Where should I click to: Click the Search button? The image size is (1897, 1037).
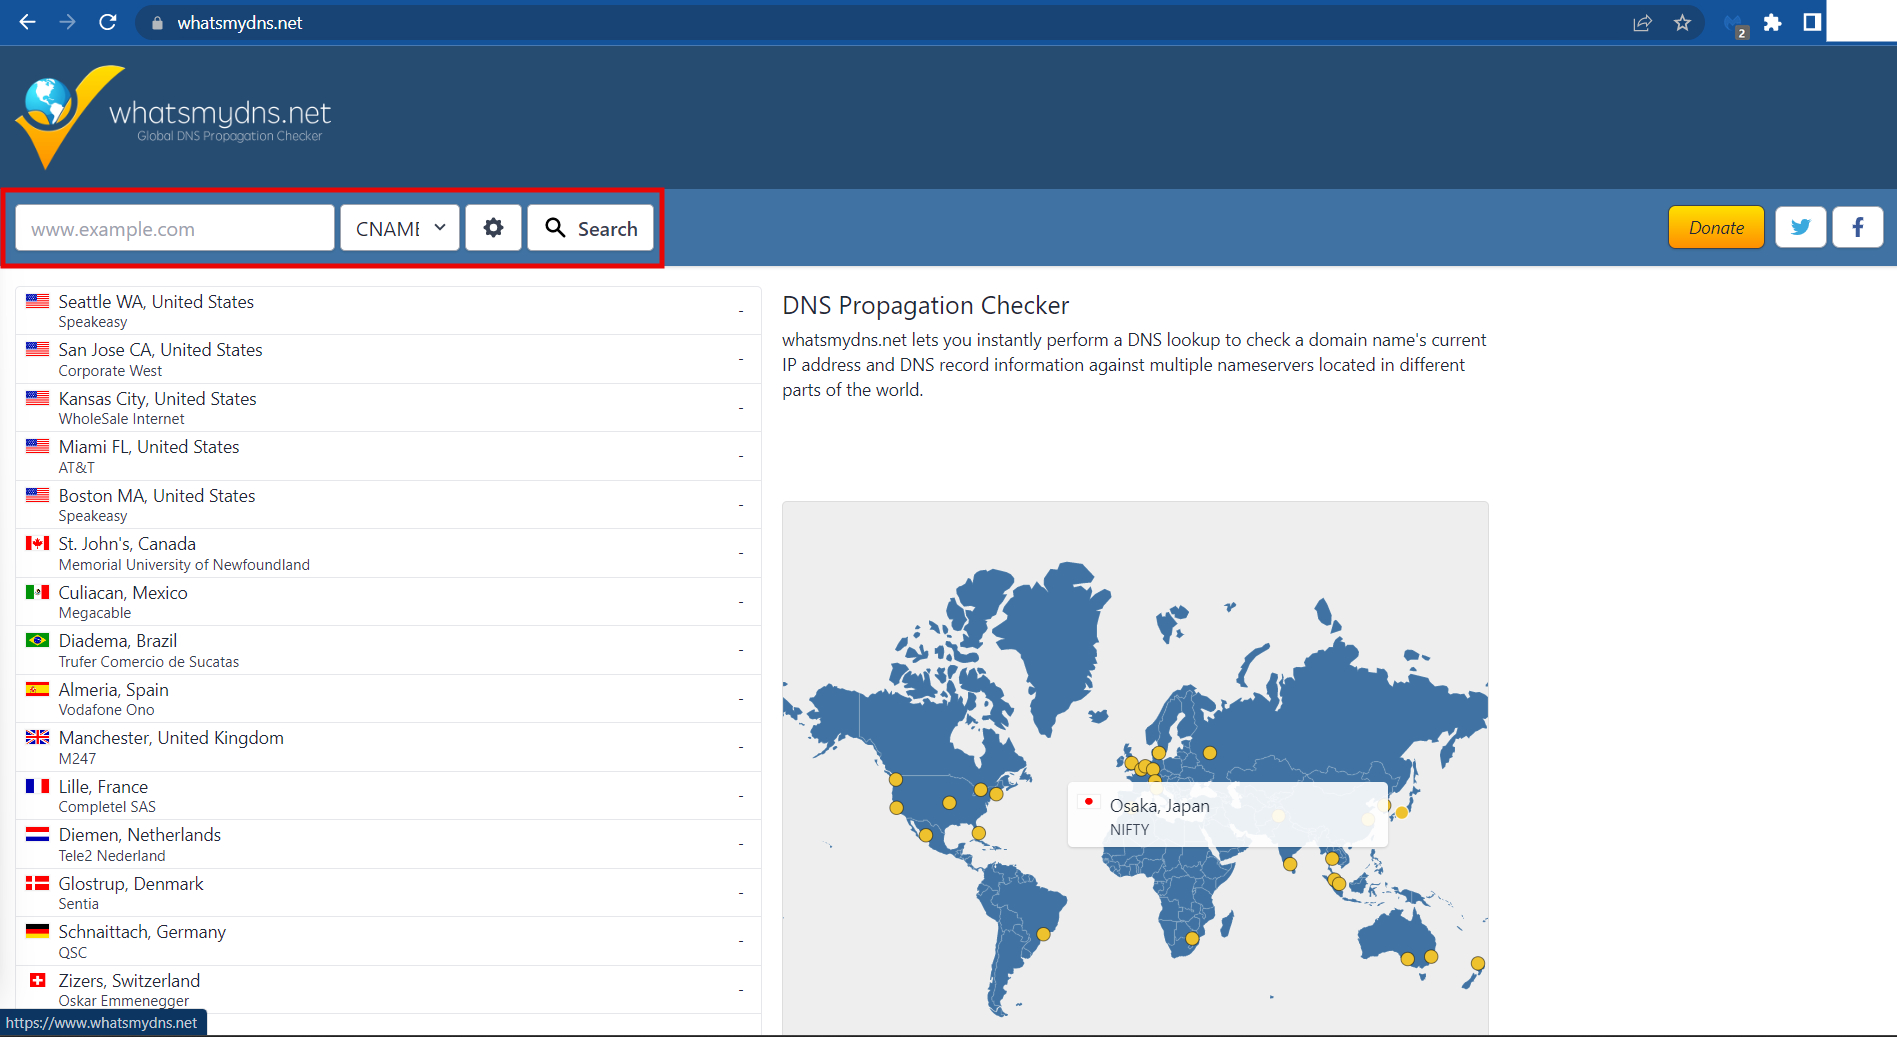[x=590, y=228]
